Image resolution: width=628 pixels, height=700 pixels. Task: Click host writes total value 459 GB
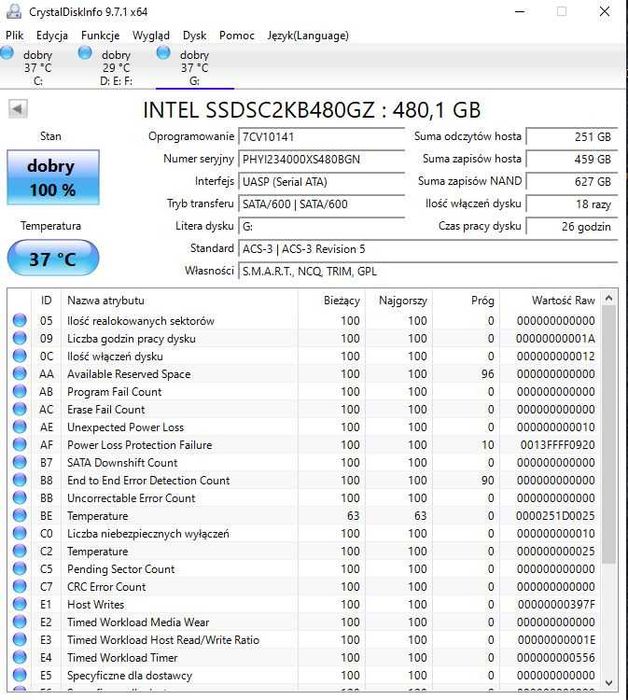[572, 159]
